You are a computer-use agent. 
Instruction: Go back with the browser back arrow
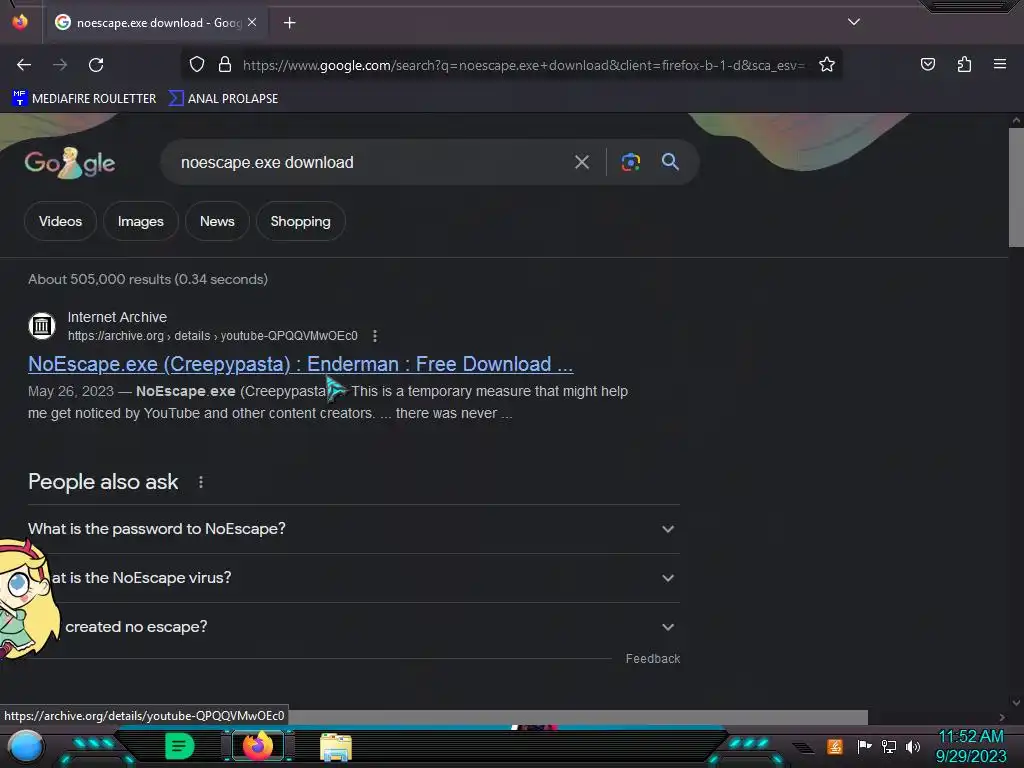tap(24, 65)
